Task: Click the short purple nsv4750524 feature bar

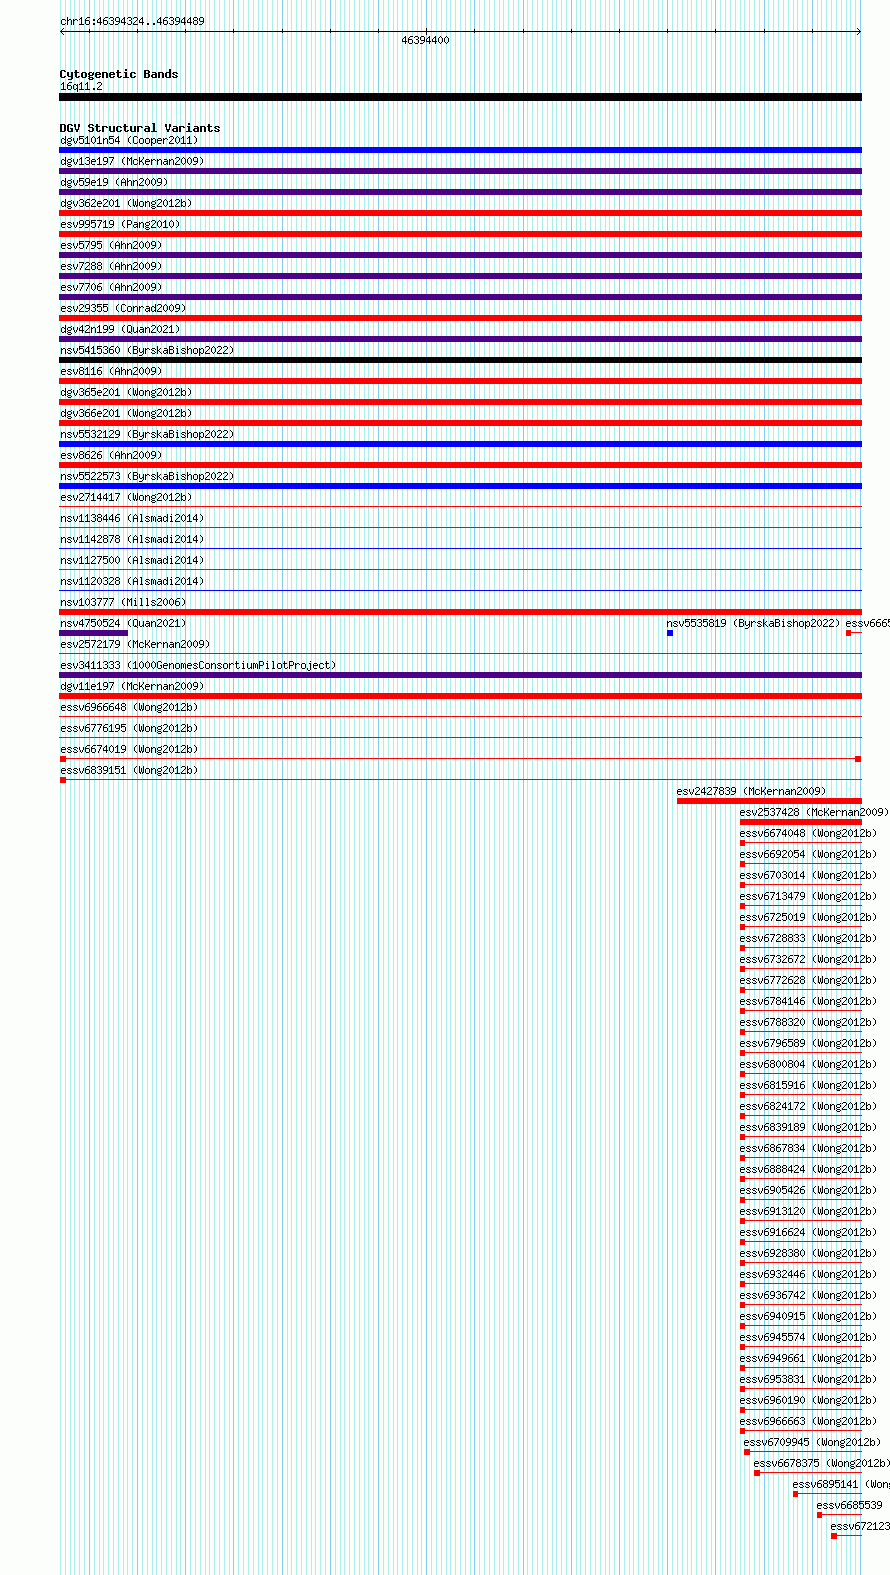Action: point(94,633)
